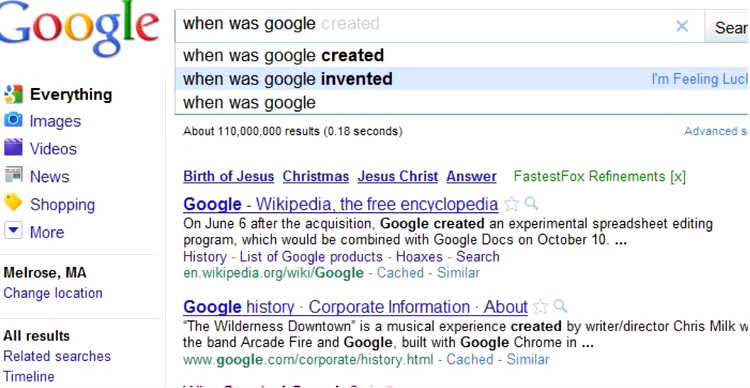Click the Videos film icon in sidebar
This screenshot has width=750, height=388.
(x=13, y=148)
